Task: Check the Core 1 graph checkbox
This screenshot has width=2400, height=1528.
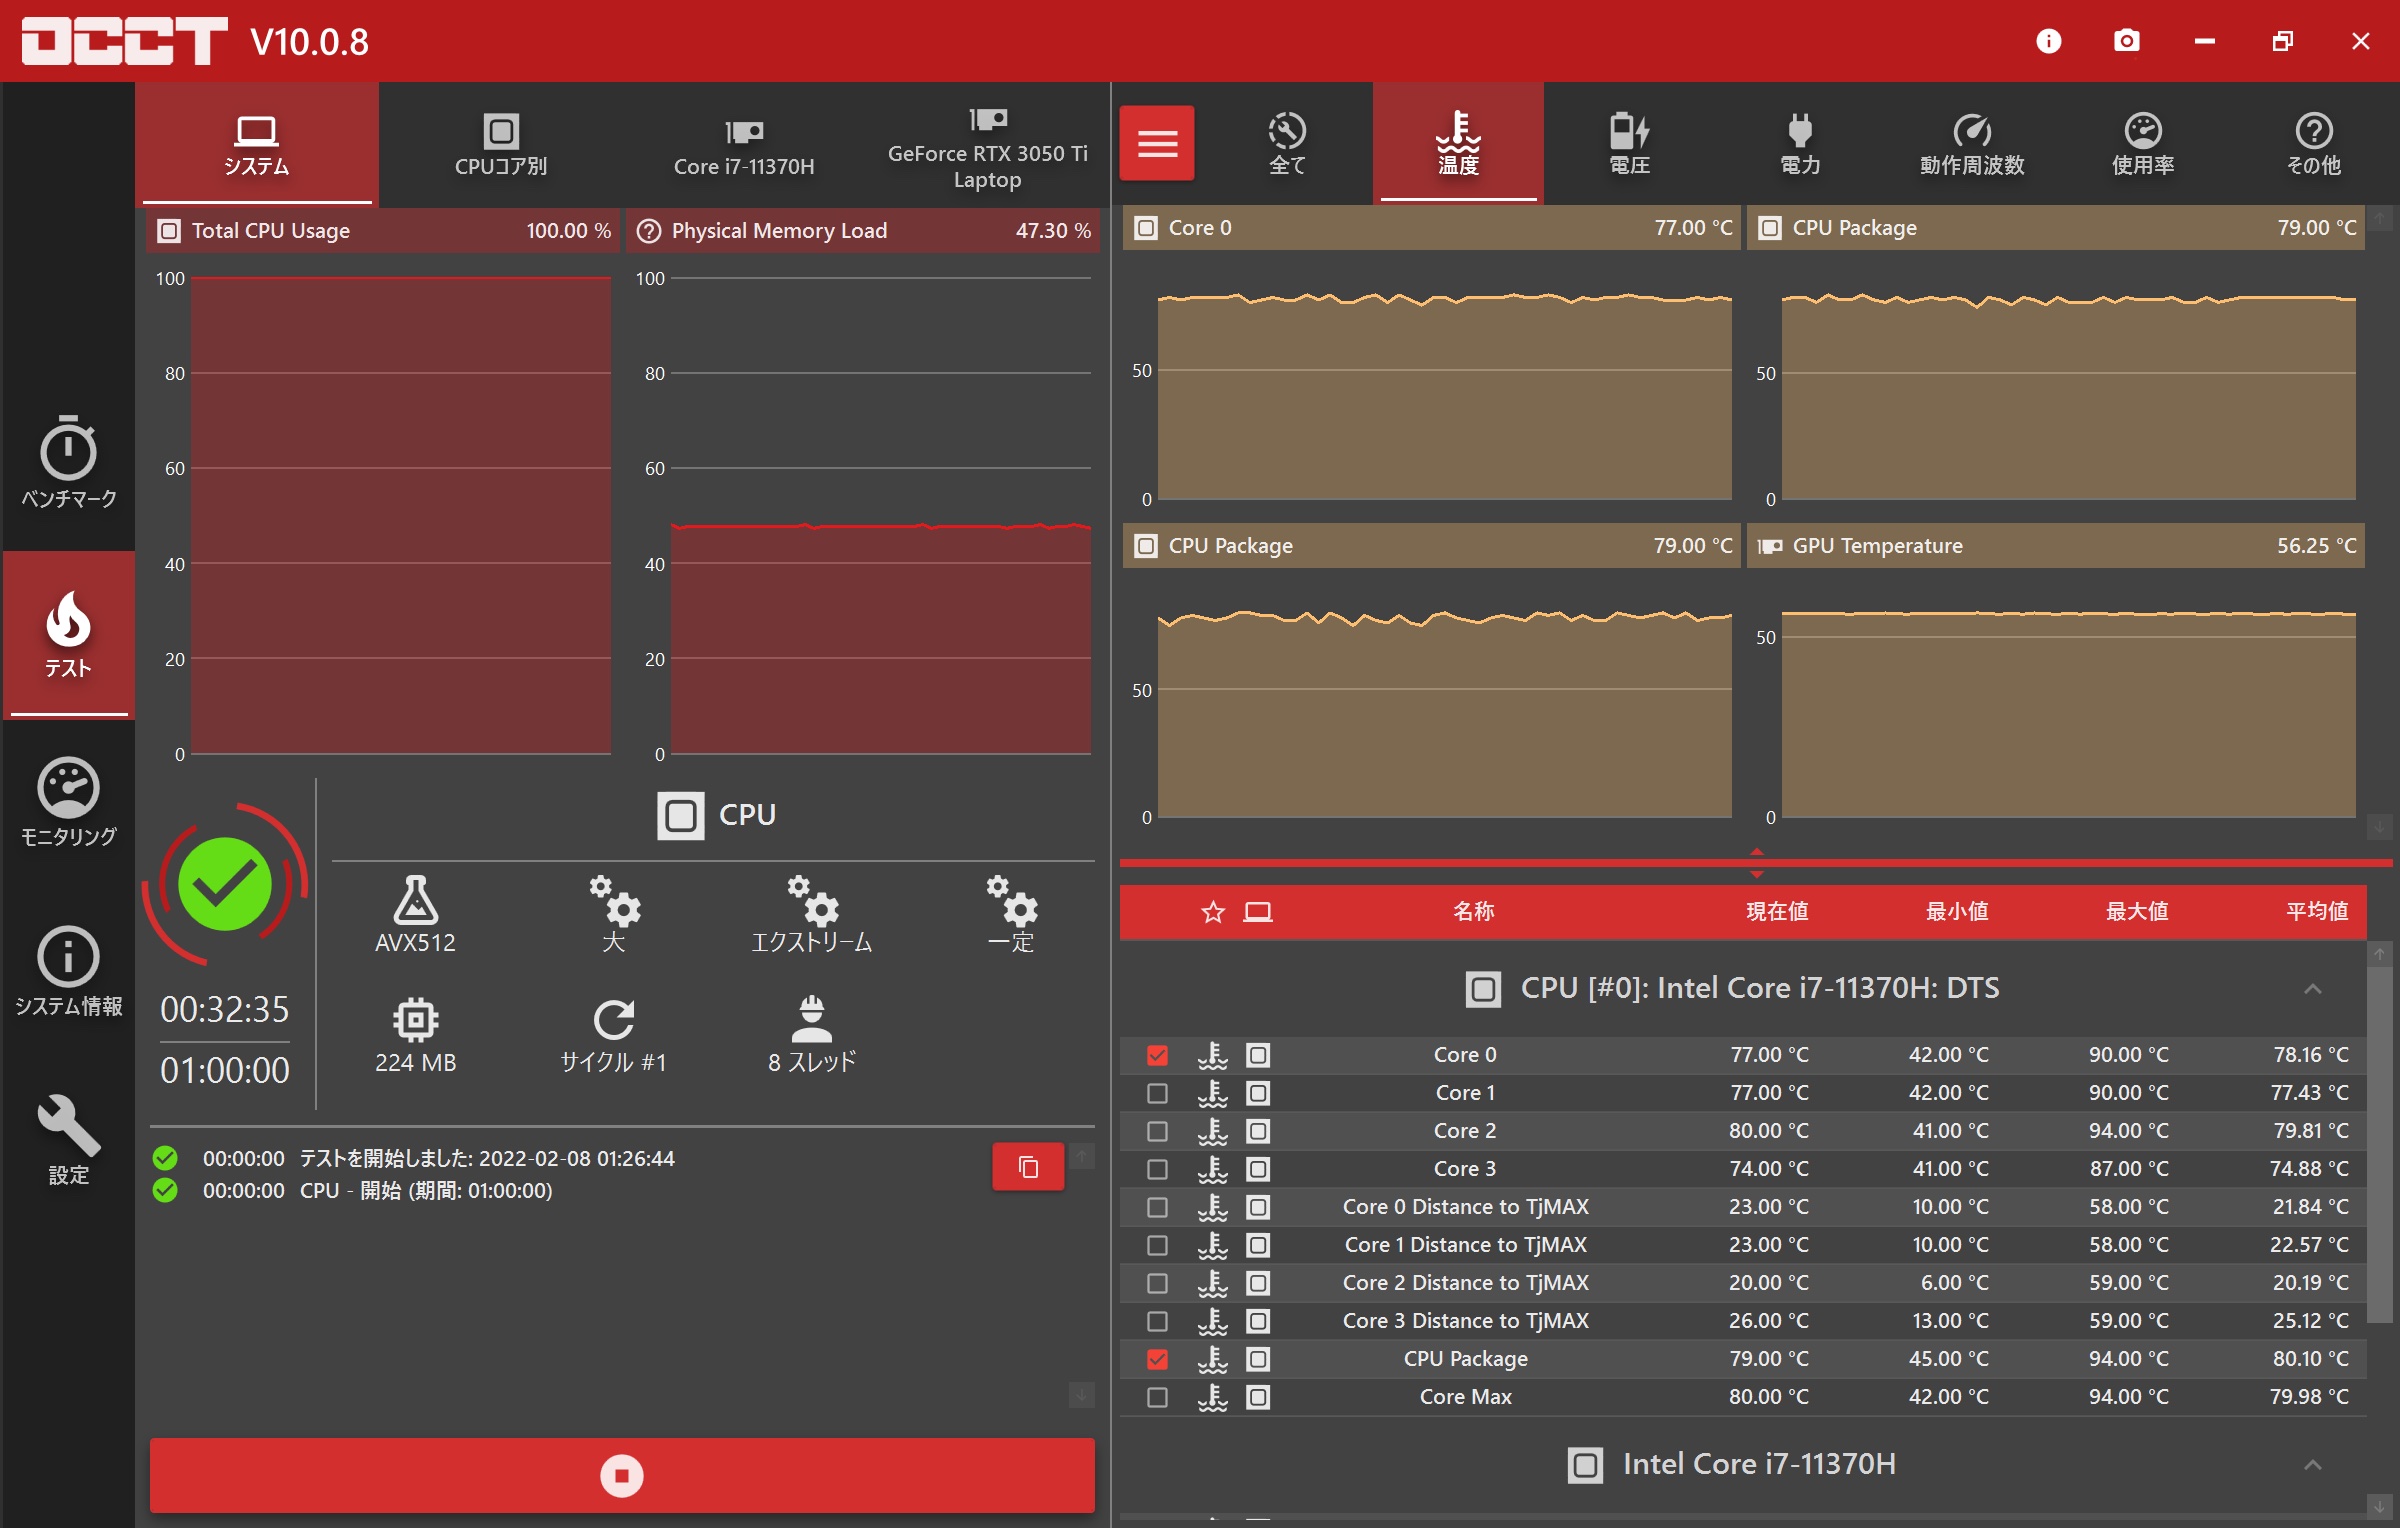Action: (x=1157, y=1093)
